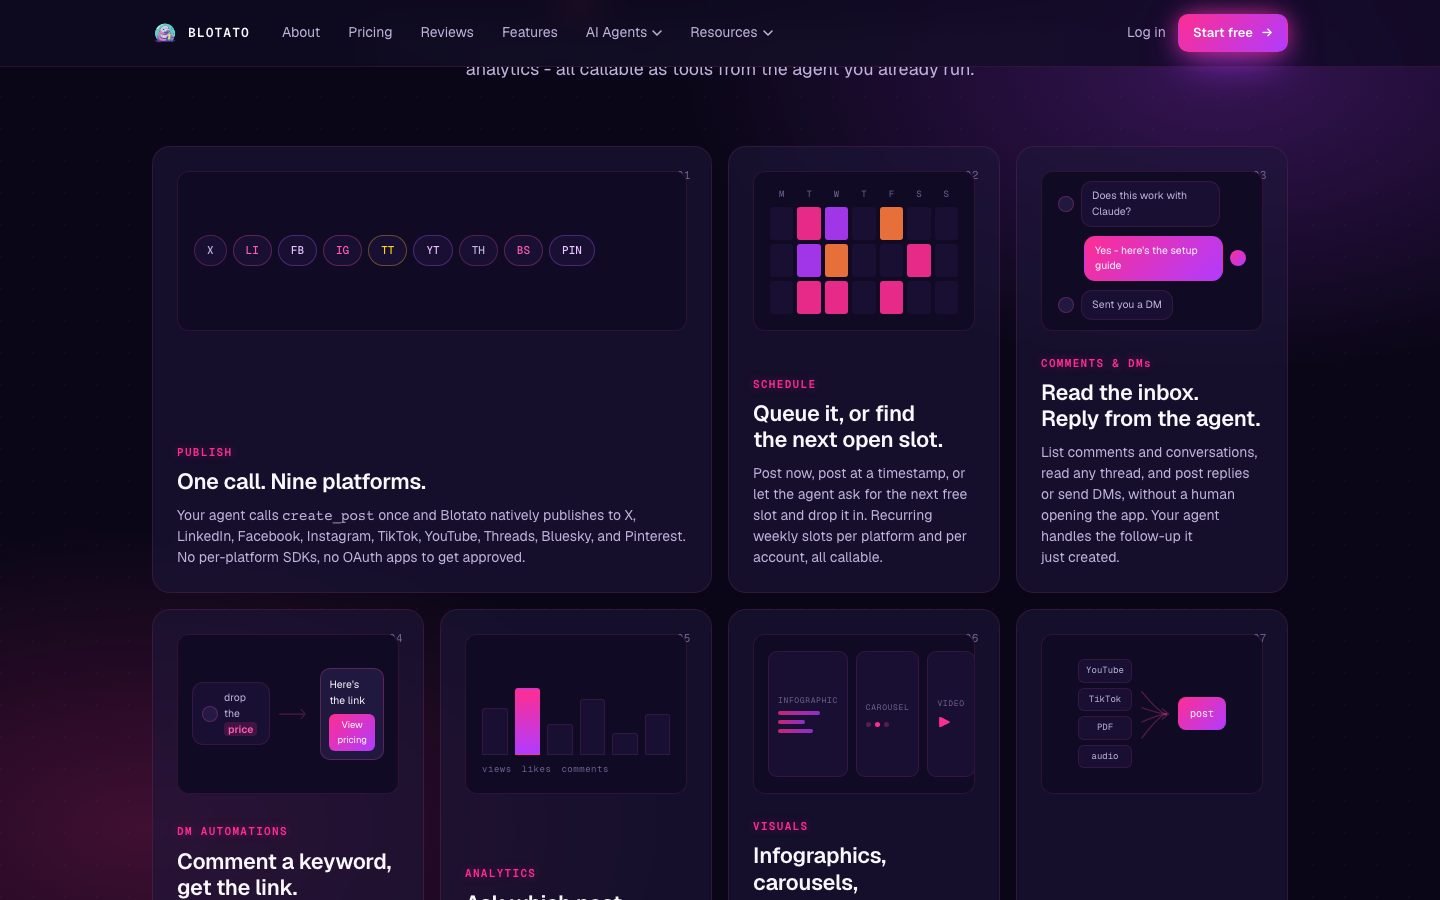The height and width of the screenshot is (900, 1440).
Task: Click the CAROUSEL preview tile
Action: click(x=887, y=714)
